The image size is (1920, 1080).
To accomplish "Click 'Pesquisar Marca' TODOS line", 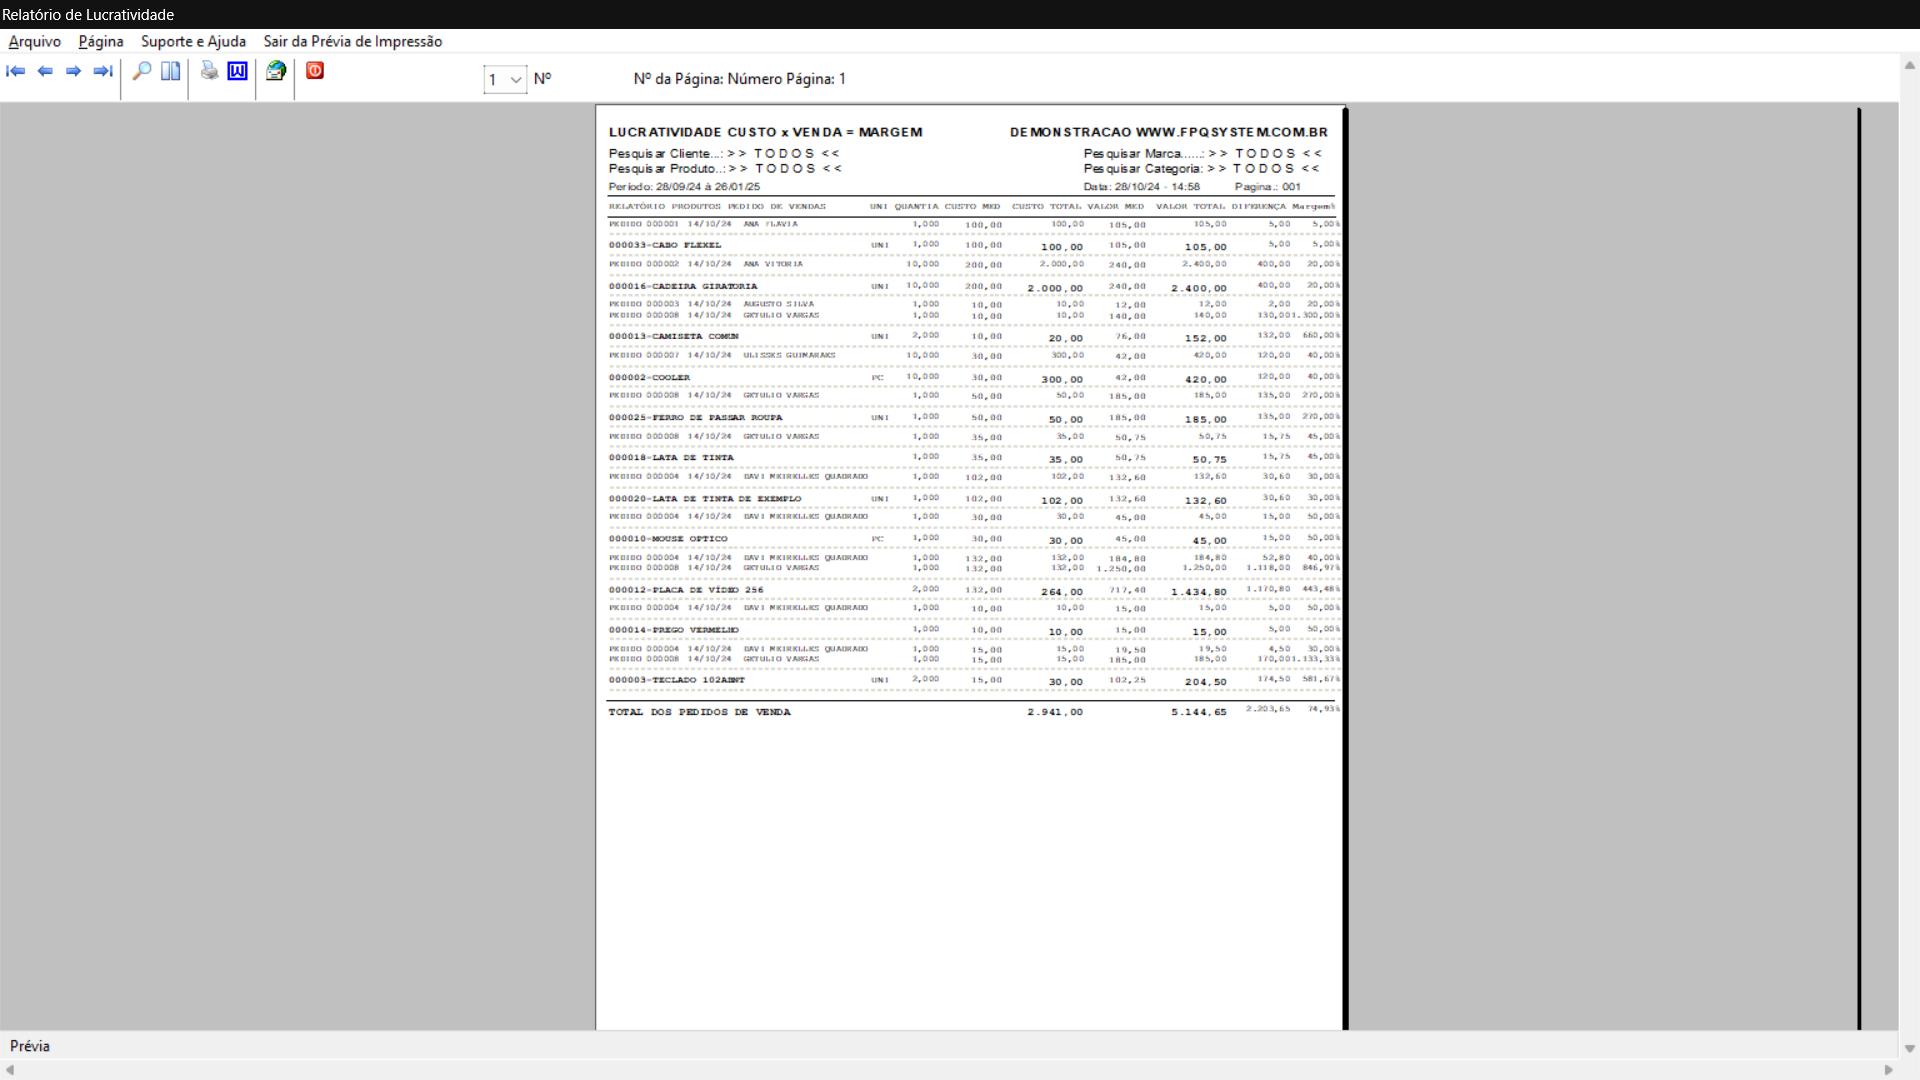I will click(1203, 154).
